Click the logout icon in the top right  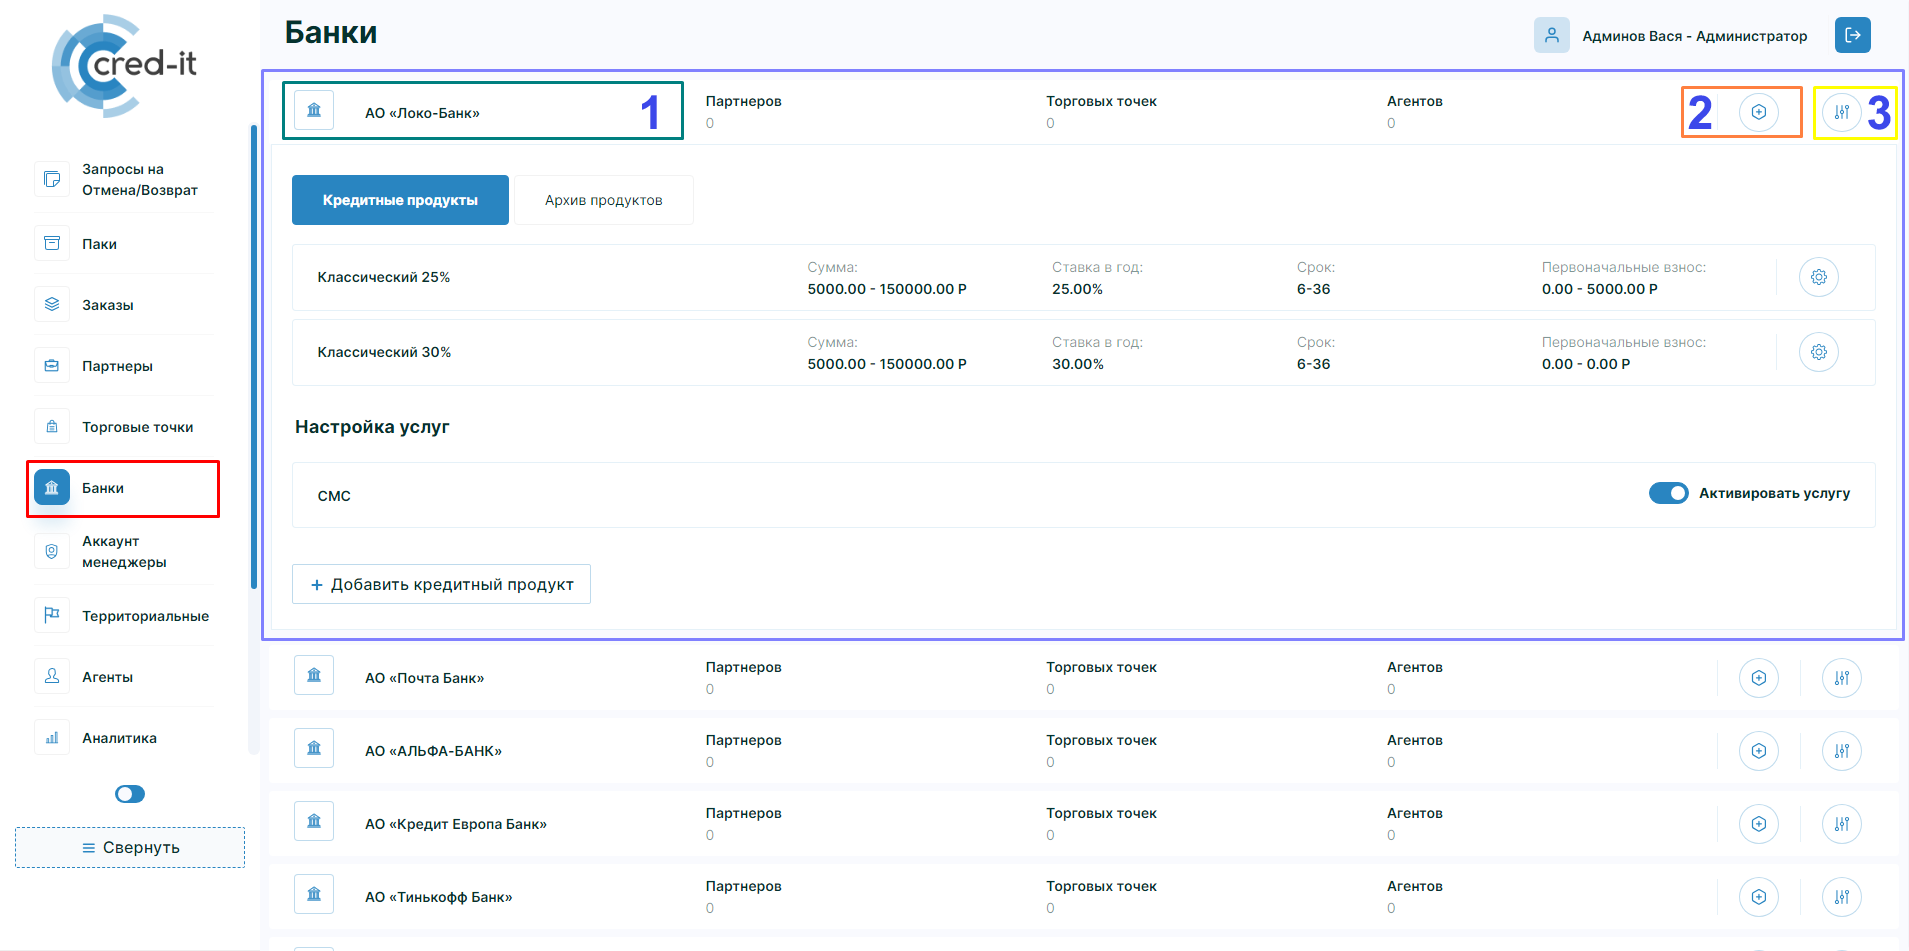click(1852, 35)
